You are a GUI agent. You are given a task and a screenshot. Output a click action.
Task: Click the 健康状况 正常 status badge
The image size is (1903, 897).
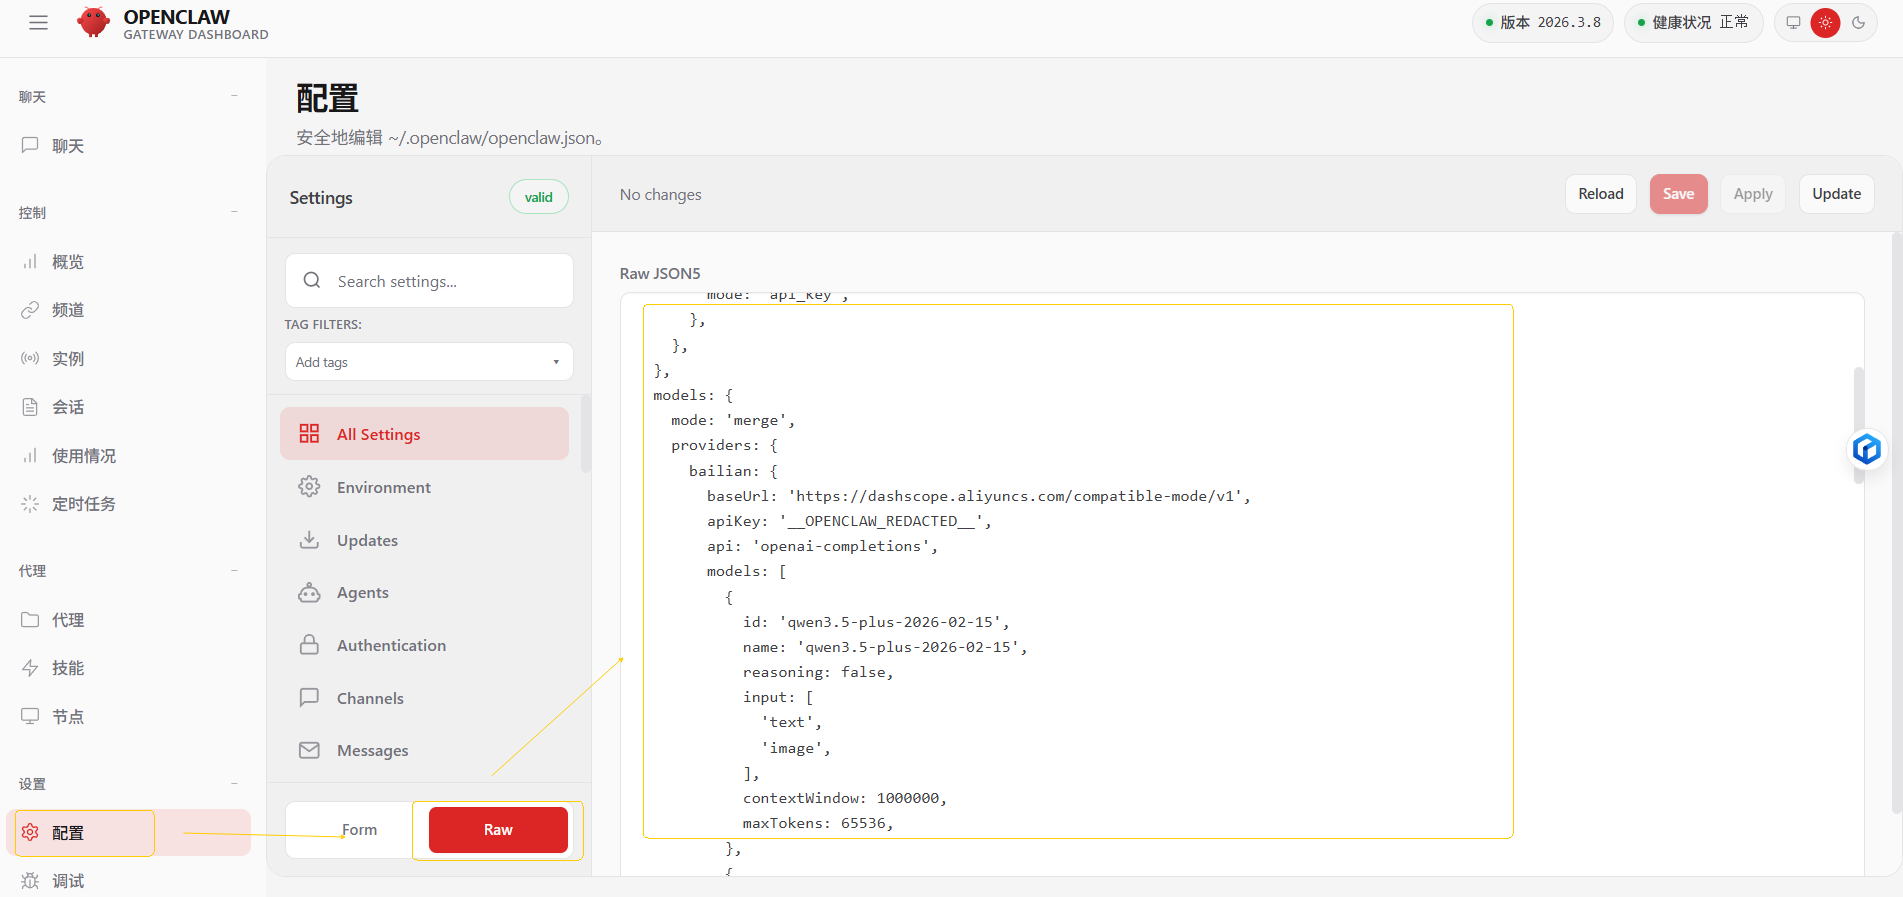click(1693, 22)
